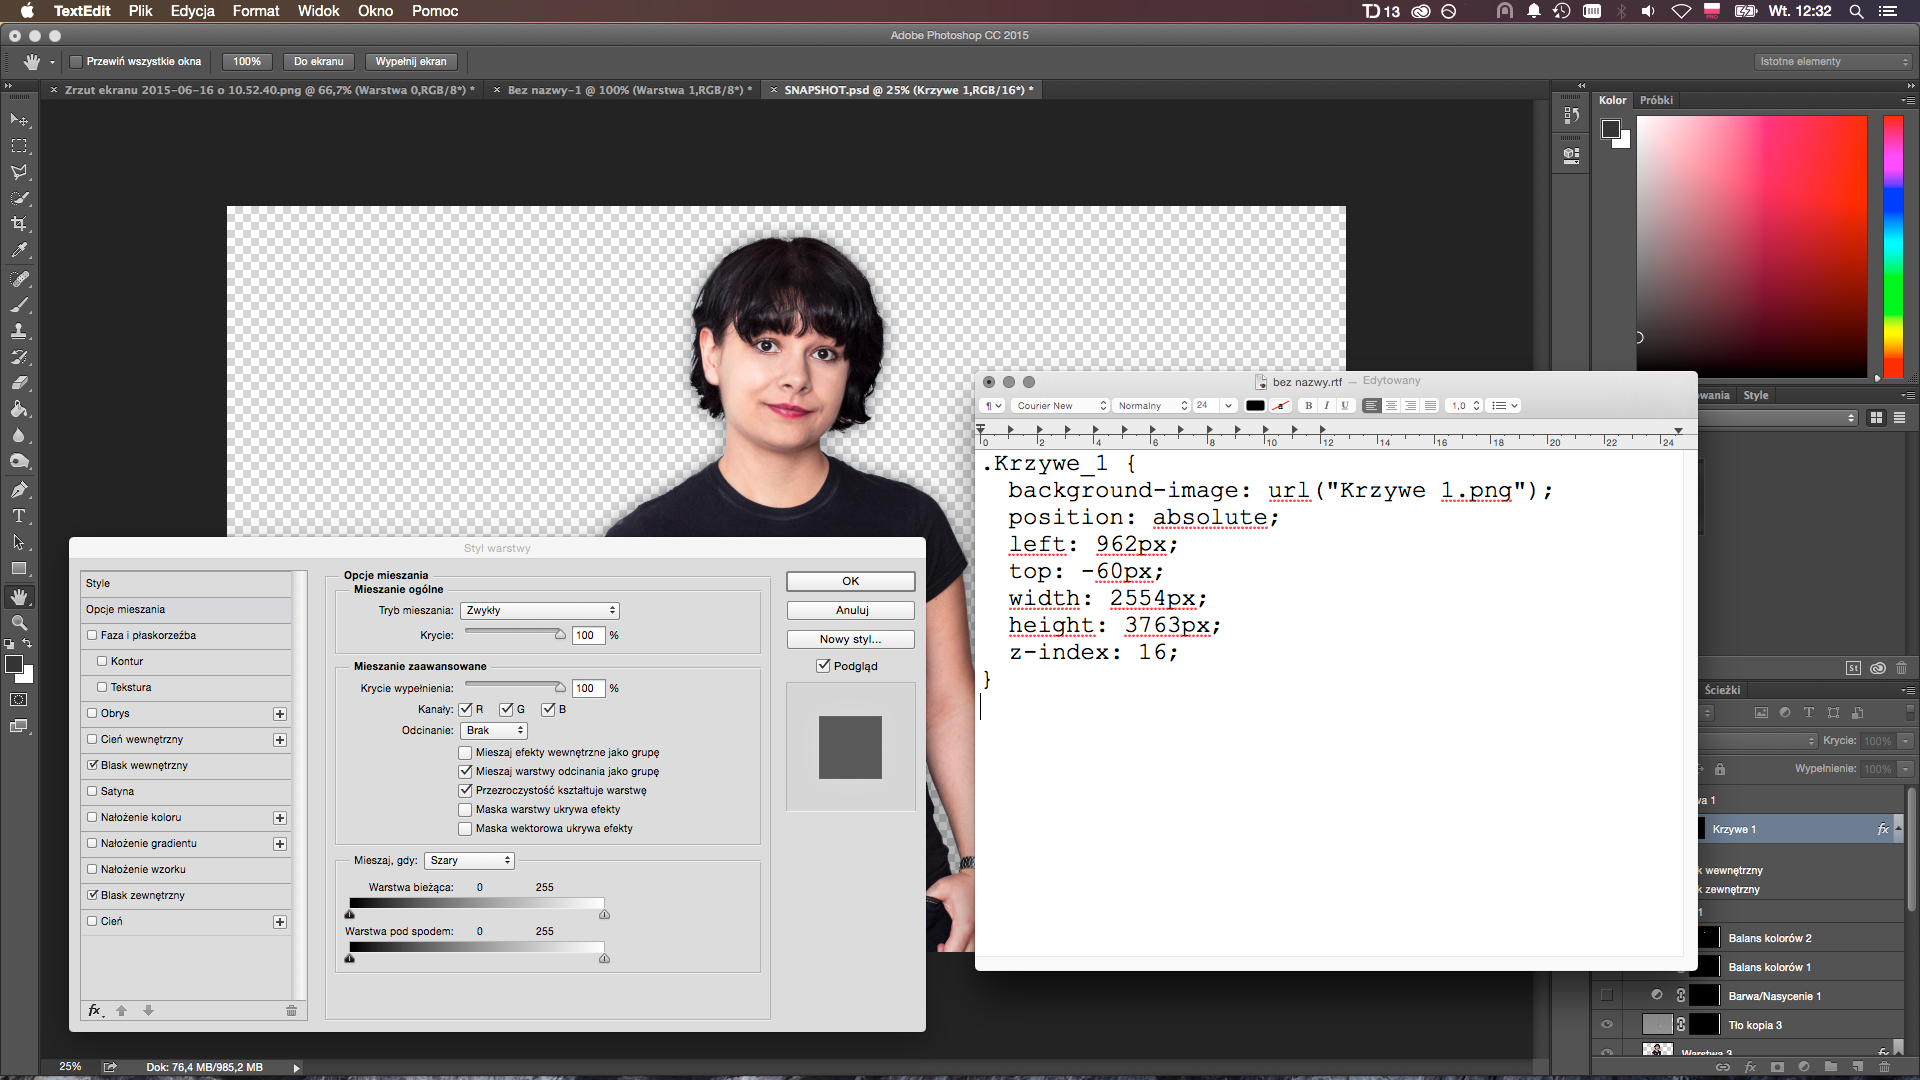The height and width of the screenshot is (1080, 1920).
Task: Select the Rectangular Marquee tool
Action: [x=19, y=146]
